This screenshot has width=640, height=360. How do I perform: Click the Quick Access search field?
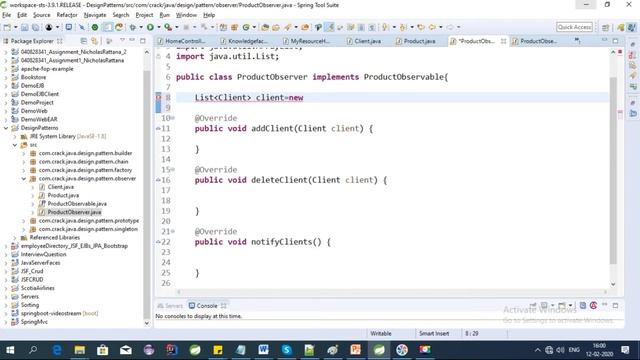click(574, 27)
